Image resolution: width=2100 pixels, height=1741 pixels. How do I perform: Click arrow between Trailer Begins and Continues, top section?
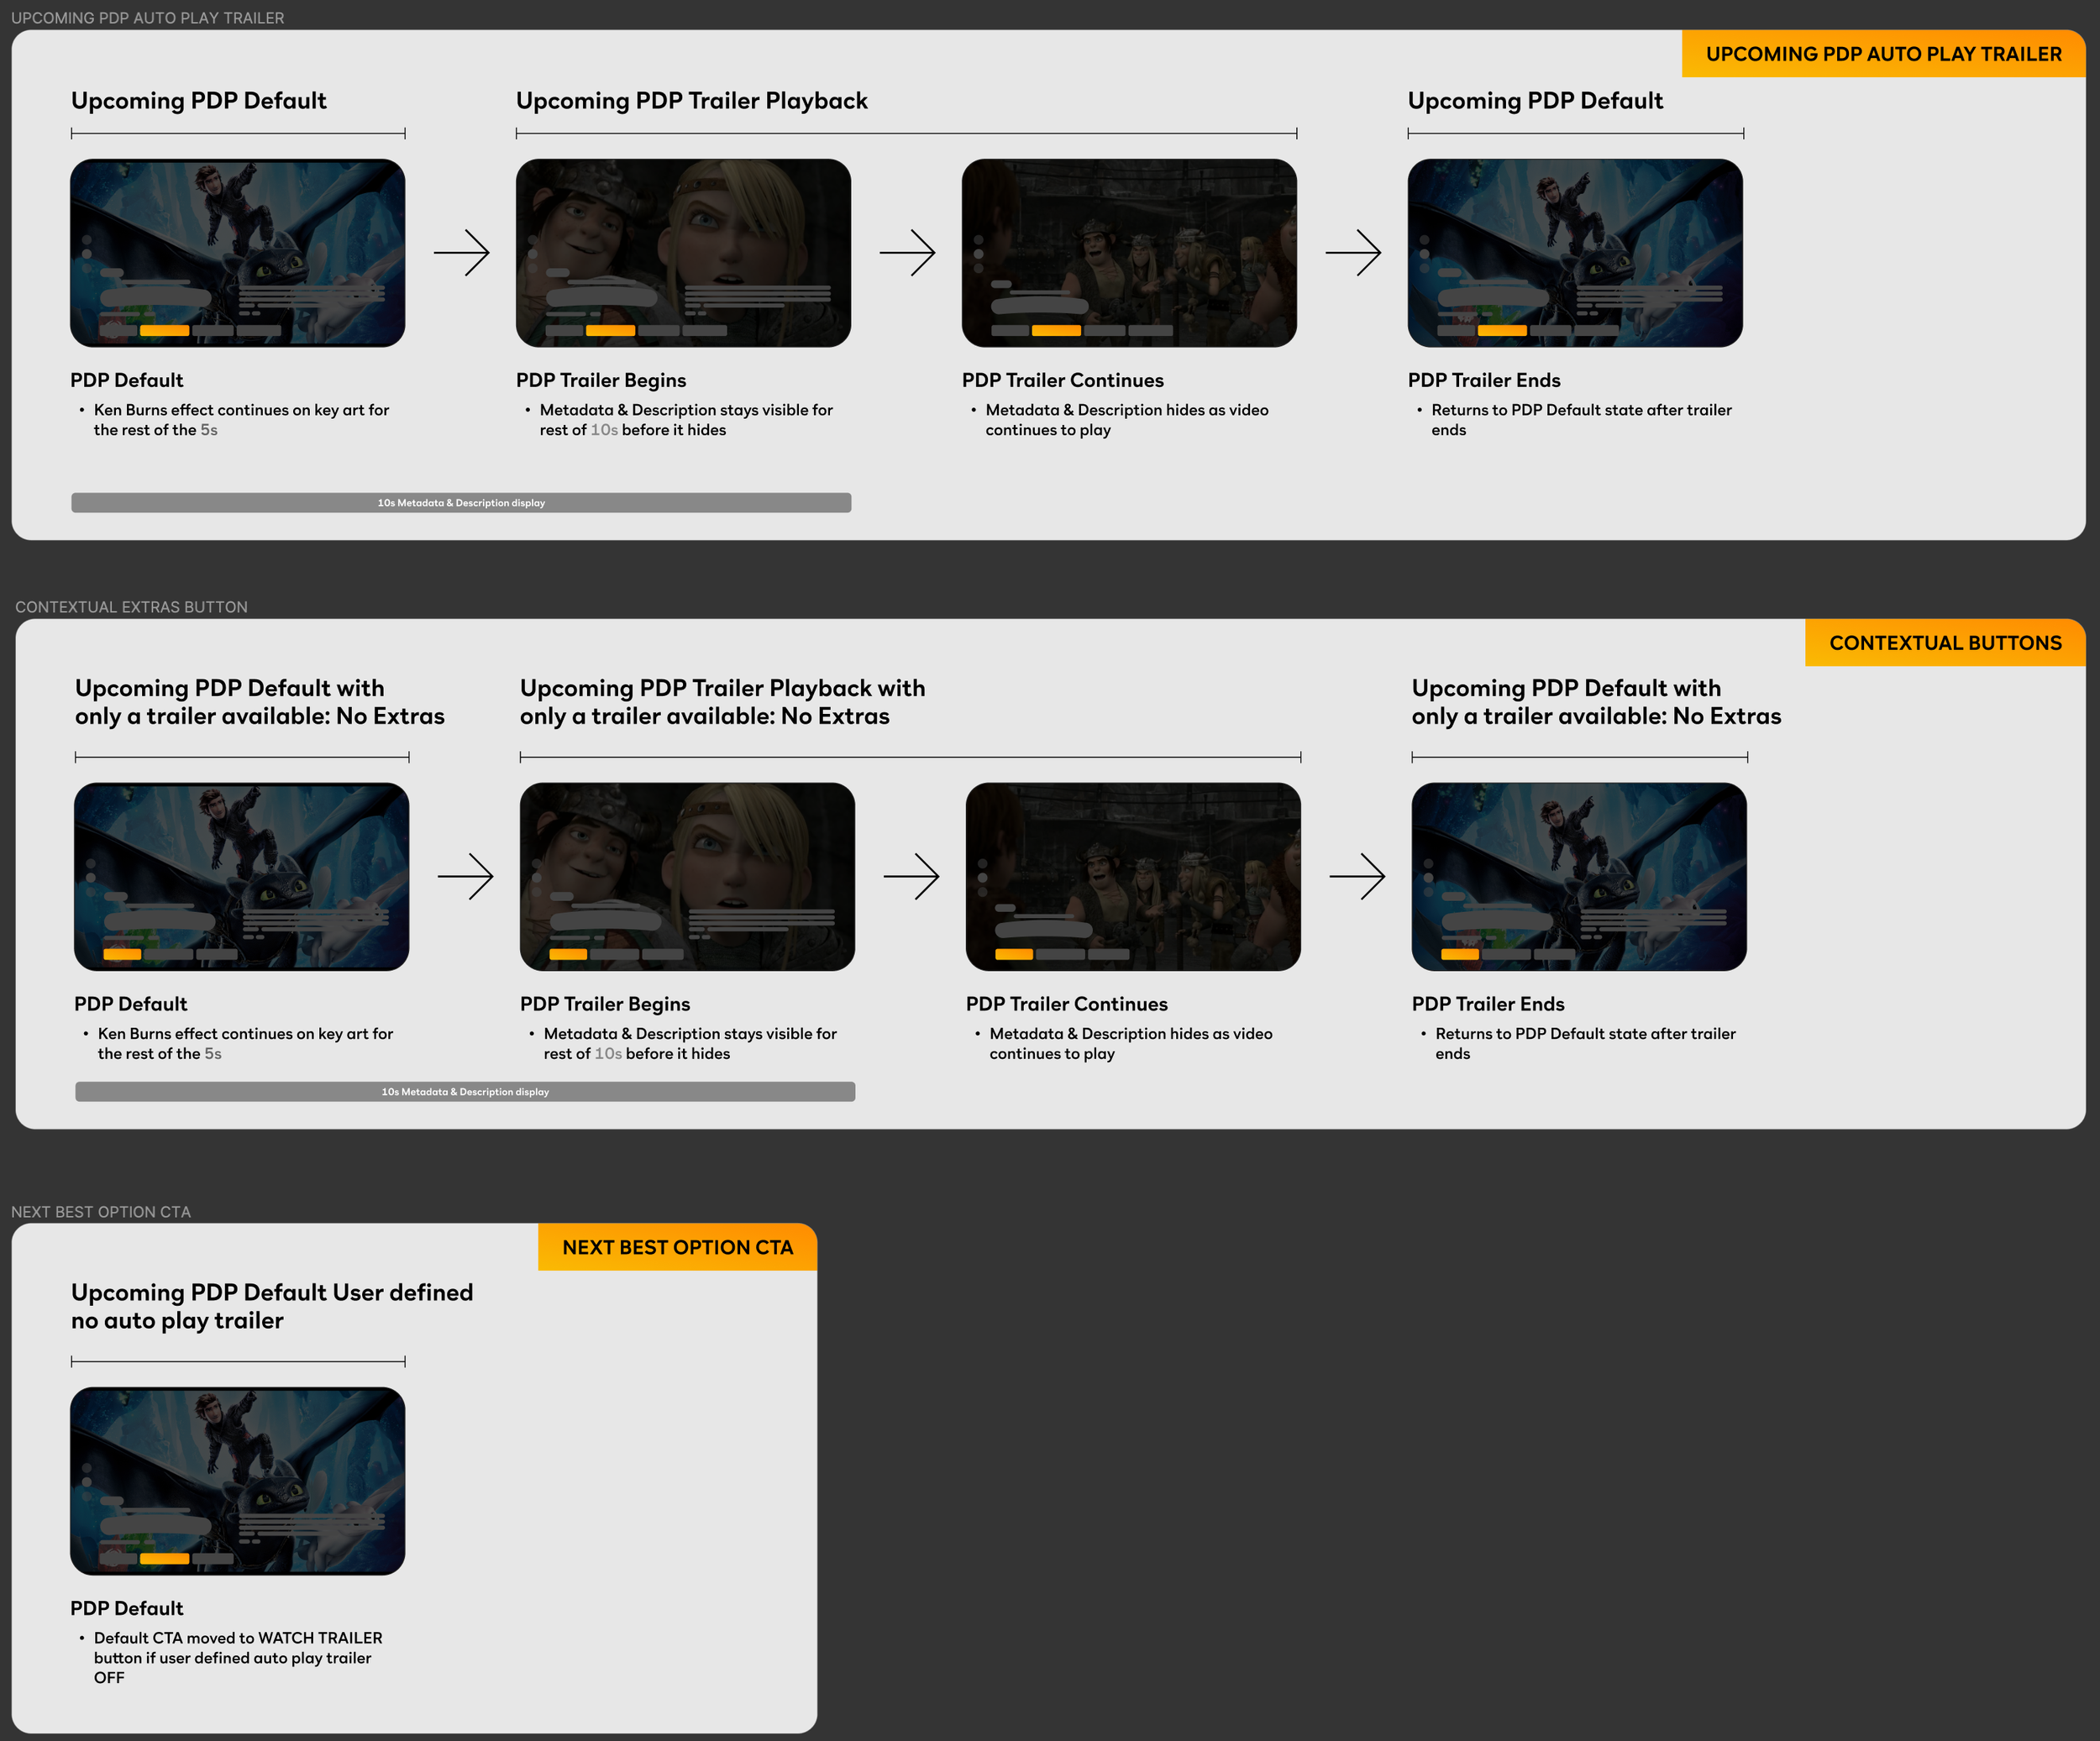point(907,253)
